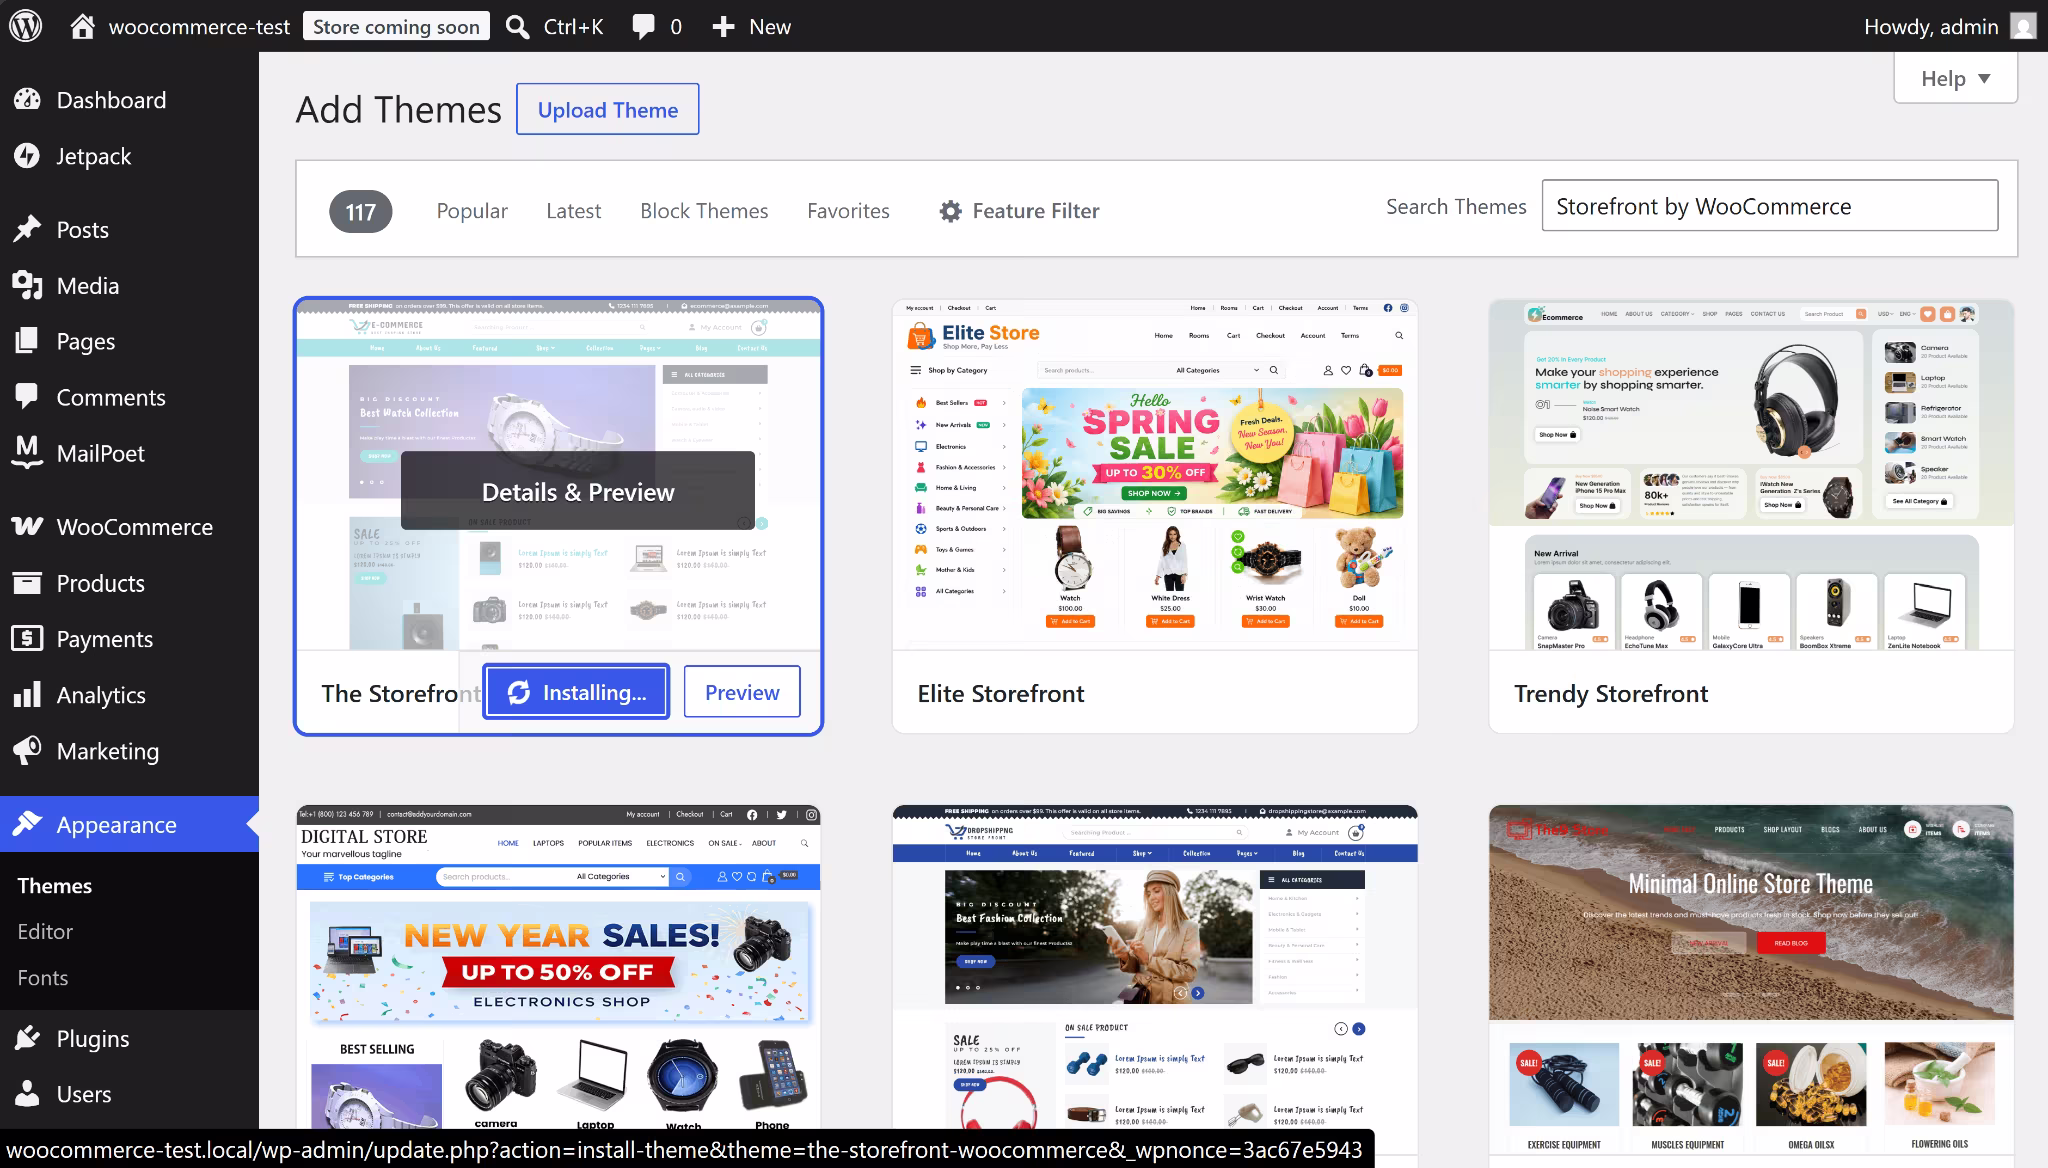Click the Trendy Storefront theme title
2048x1168 pixels.
pos(1610,693)
